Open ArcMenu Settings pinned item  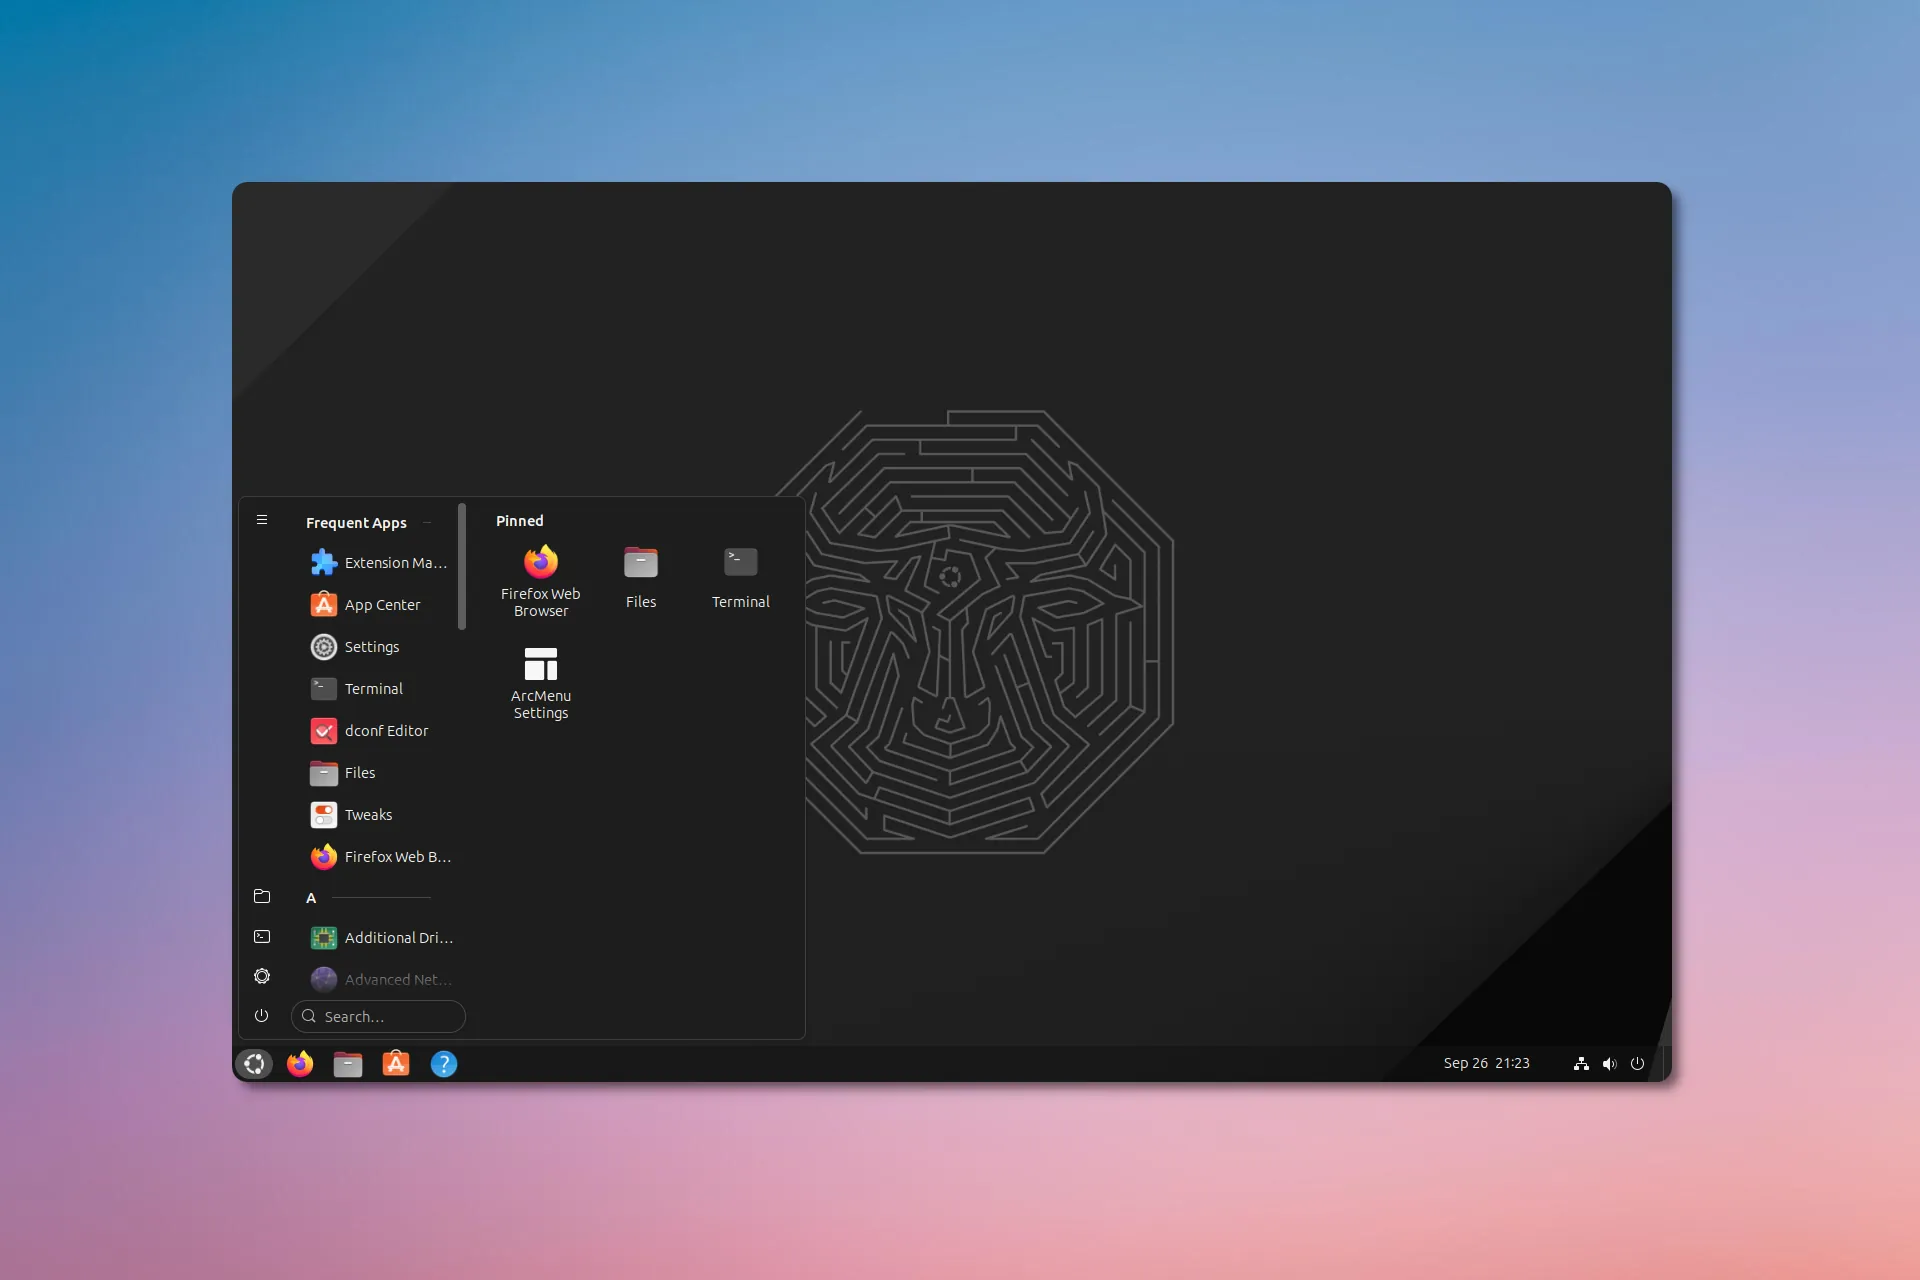pos(540,678)
